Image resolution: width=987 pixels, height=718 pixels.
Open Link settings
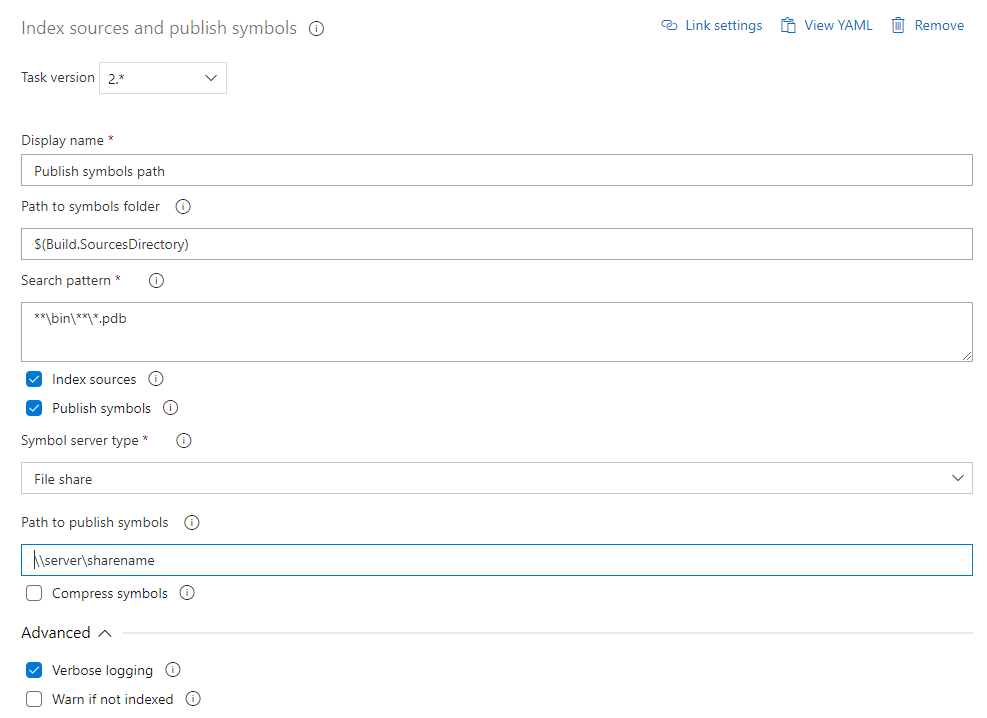(712, 26)
